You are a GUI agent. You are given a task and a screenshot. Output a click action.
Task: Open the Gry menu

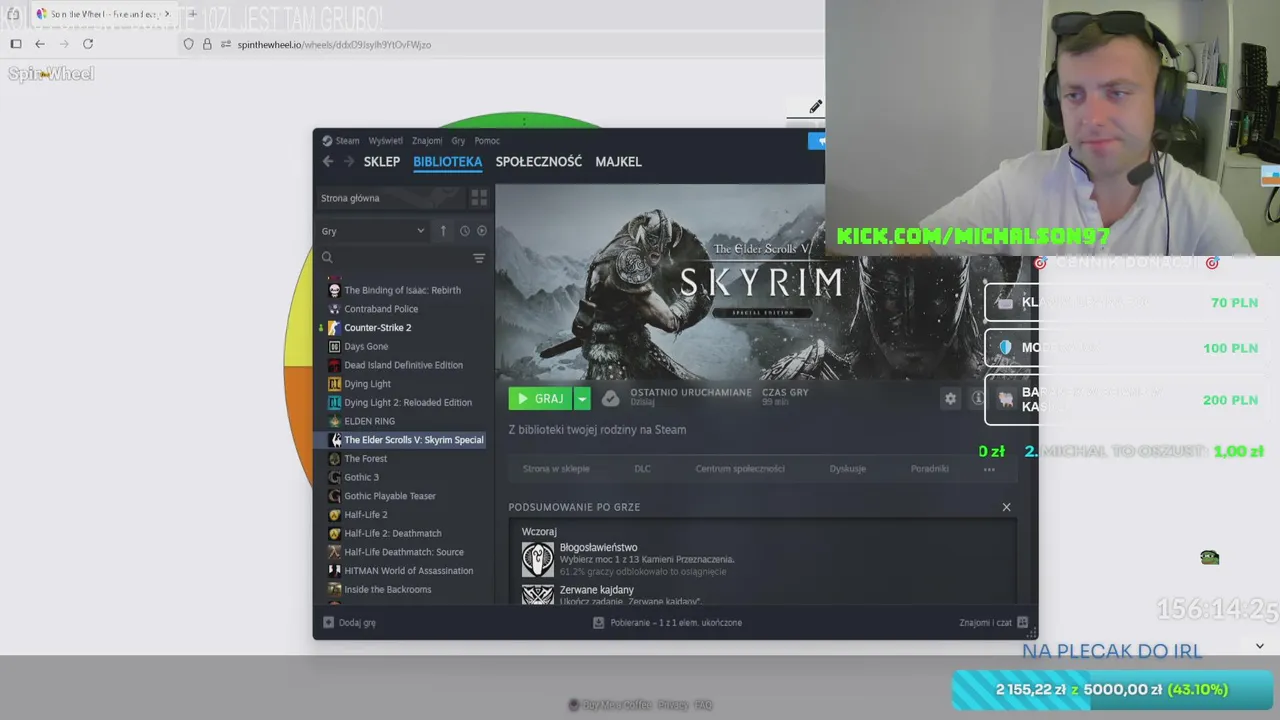pos(458,141)
